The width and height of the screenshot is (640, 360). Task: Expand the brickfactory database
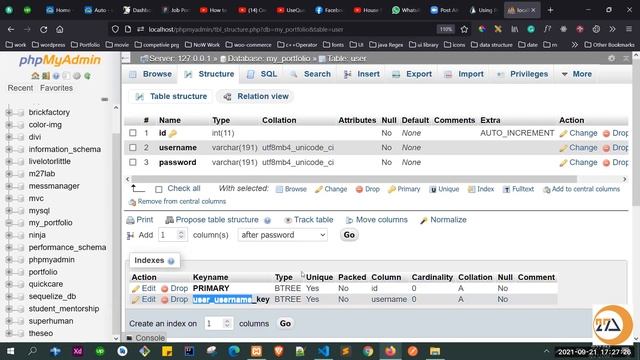tap(9, 112)
